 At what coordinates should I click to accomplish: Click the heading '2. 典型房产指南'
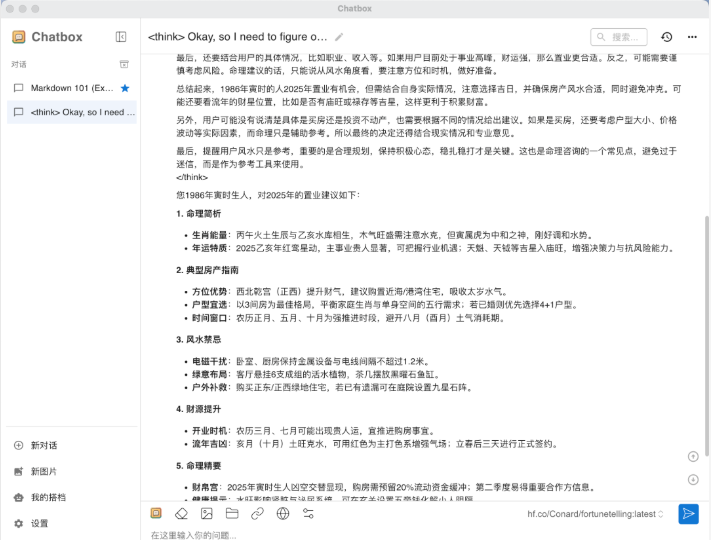[x=207, y=270]
